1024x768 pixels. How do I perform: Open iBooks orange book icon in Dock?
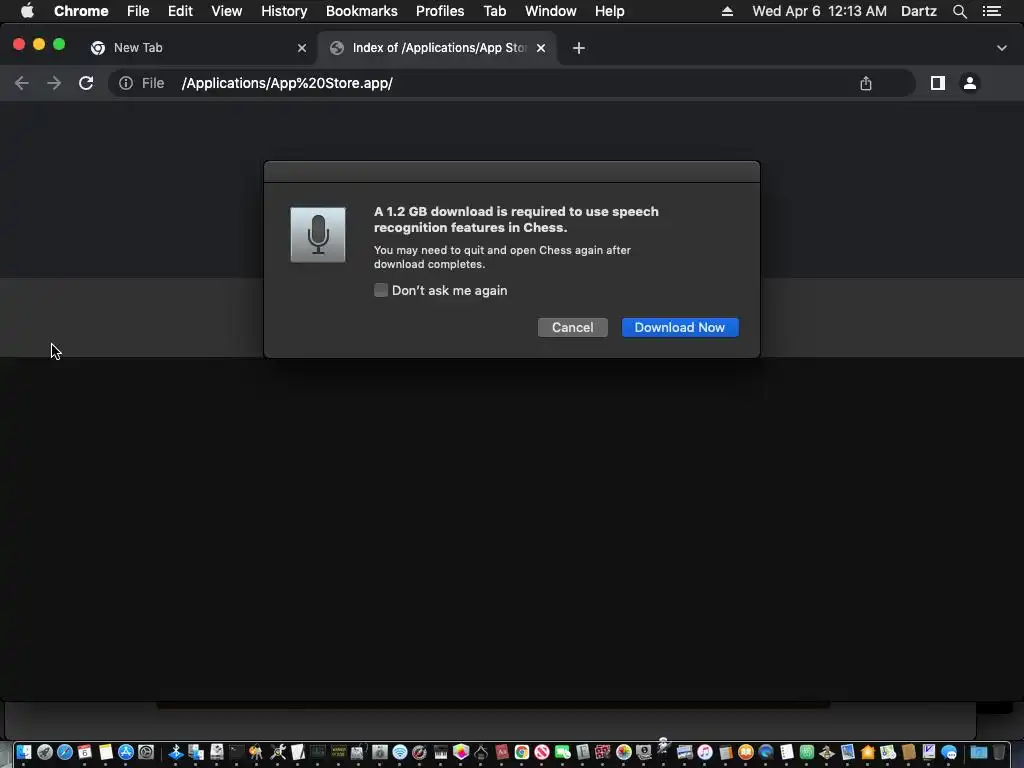tap(746, 752)
